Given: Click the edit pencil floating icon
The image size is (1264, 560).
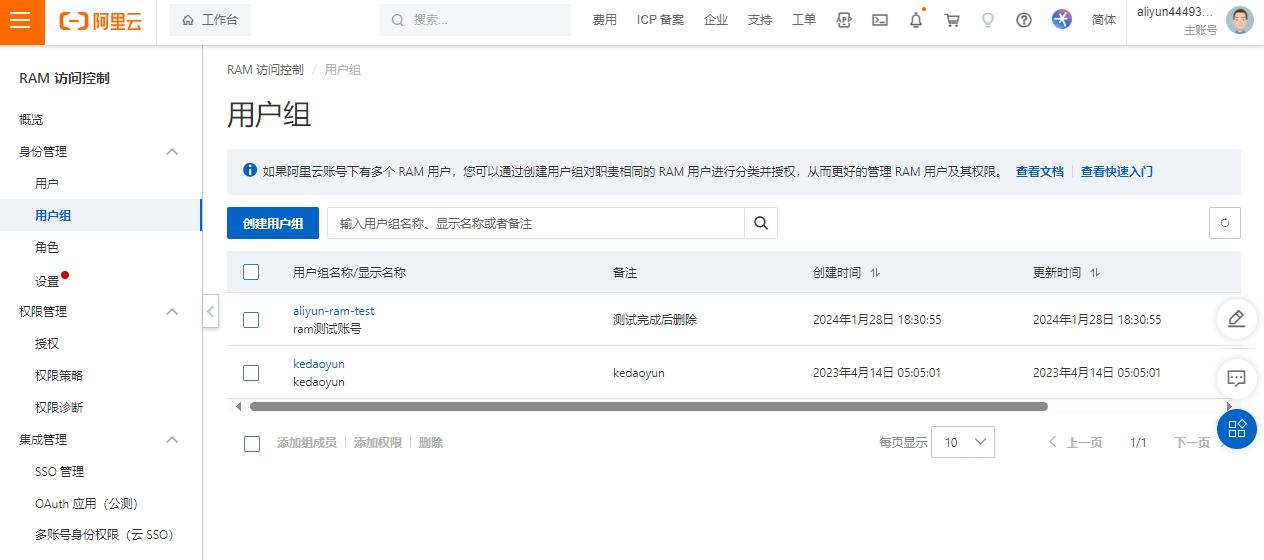Looking at the screenshot, I should (x=1236, y=319).
